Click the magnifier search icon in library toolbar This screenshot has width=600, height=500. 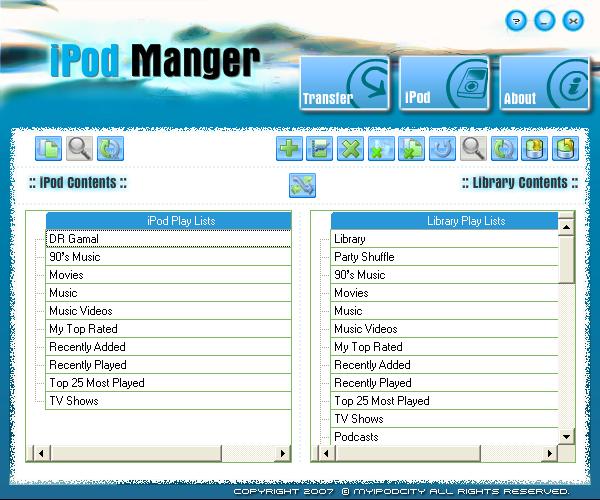click(473, 148)
